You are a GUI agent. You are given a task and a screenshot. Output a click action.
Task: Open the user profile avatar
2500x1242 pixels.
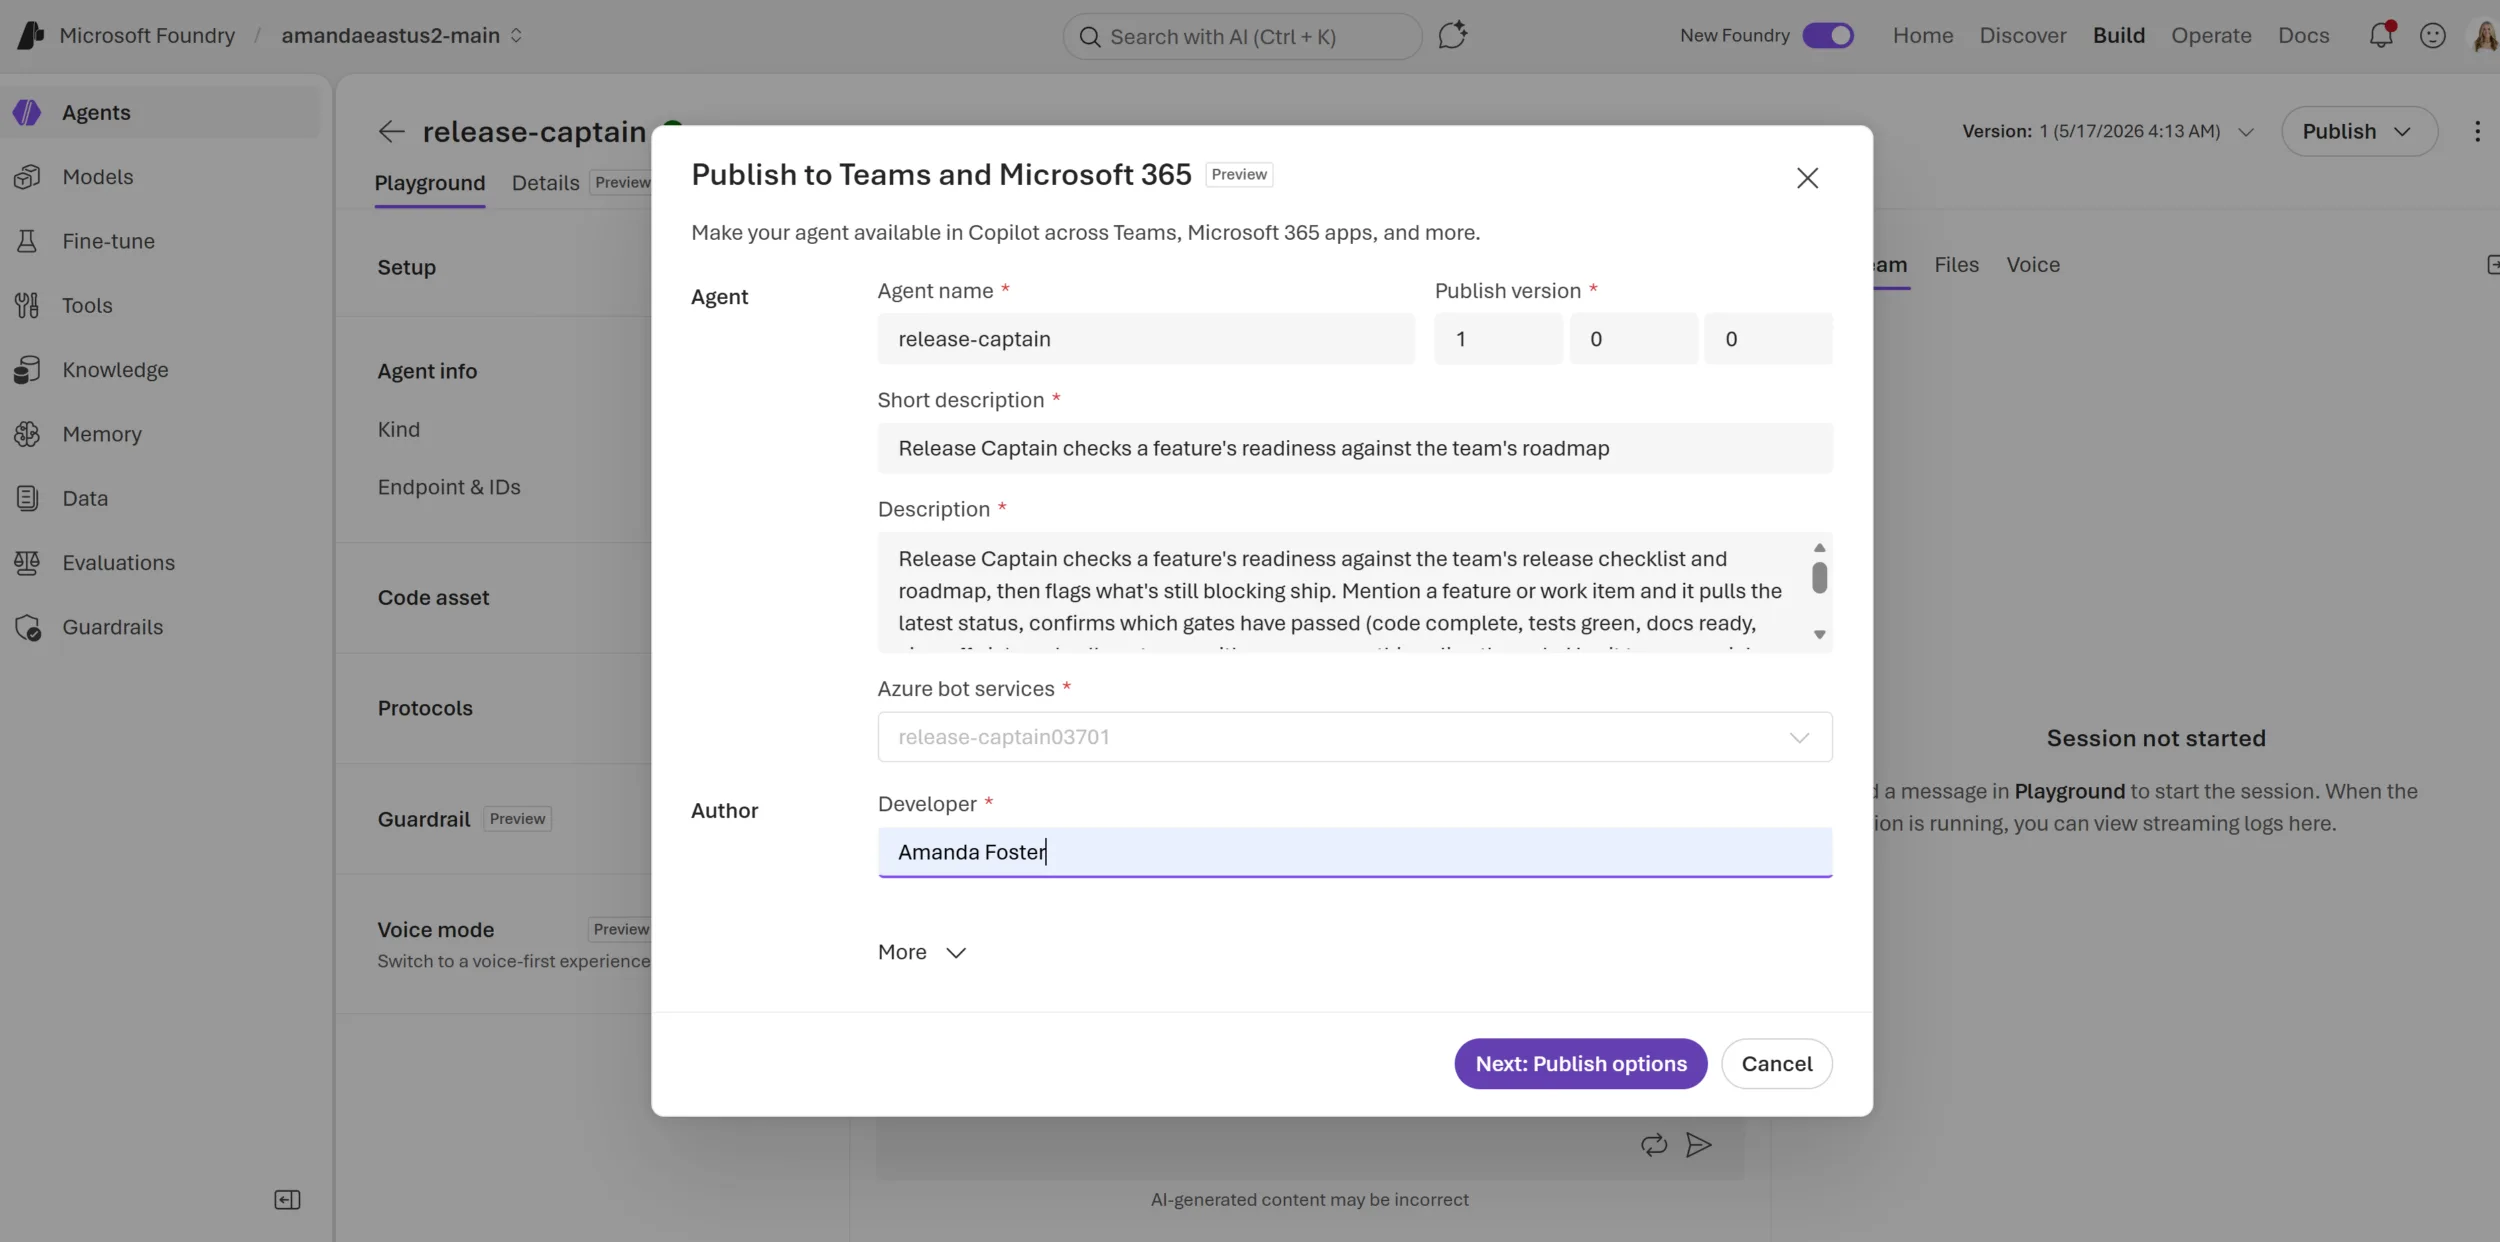tap(2485, 36)
